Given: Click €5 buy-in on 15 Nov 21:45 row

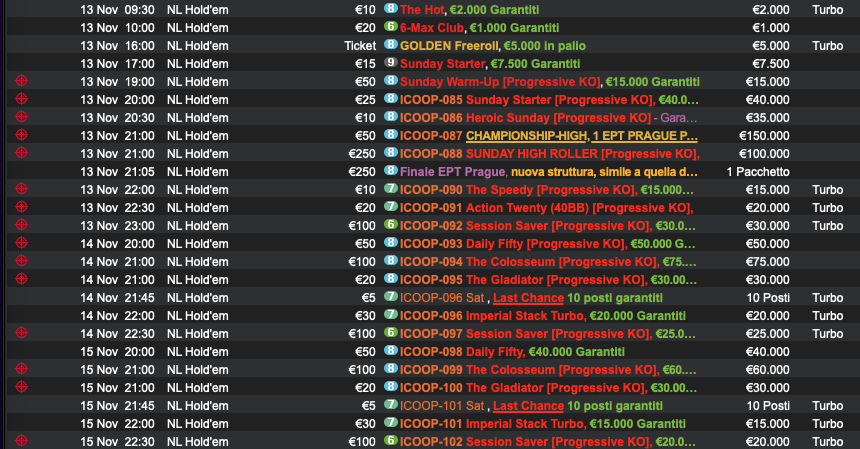Looking at the screenshot, I should coord(368,406).
